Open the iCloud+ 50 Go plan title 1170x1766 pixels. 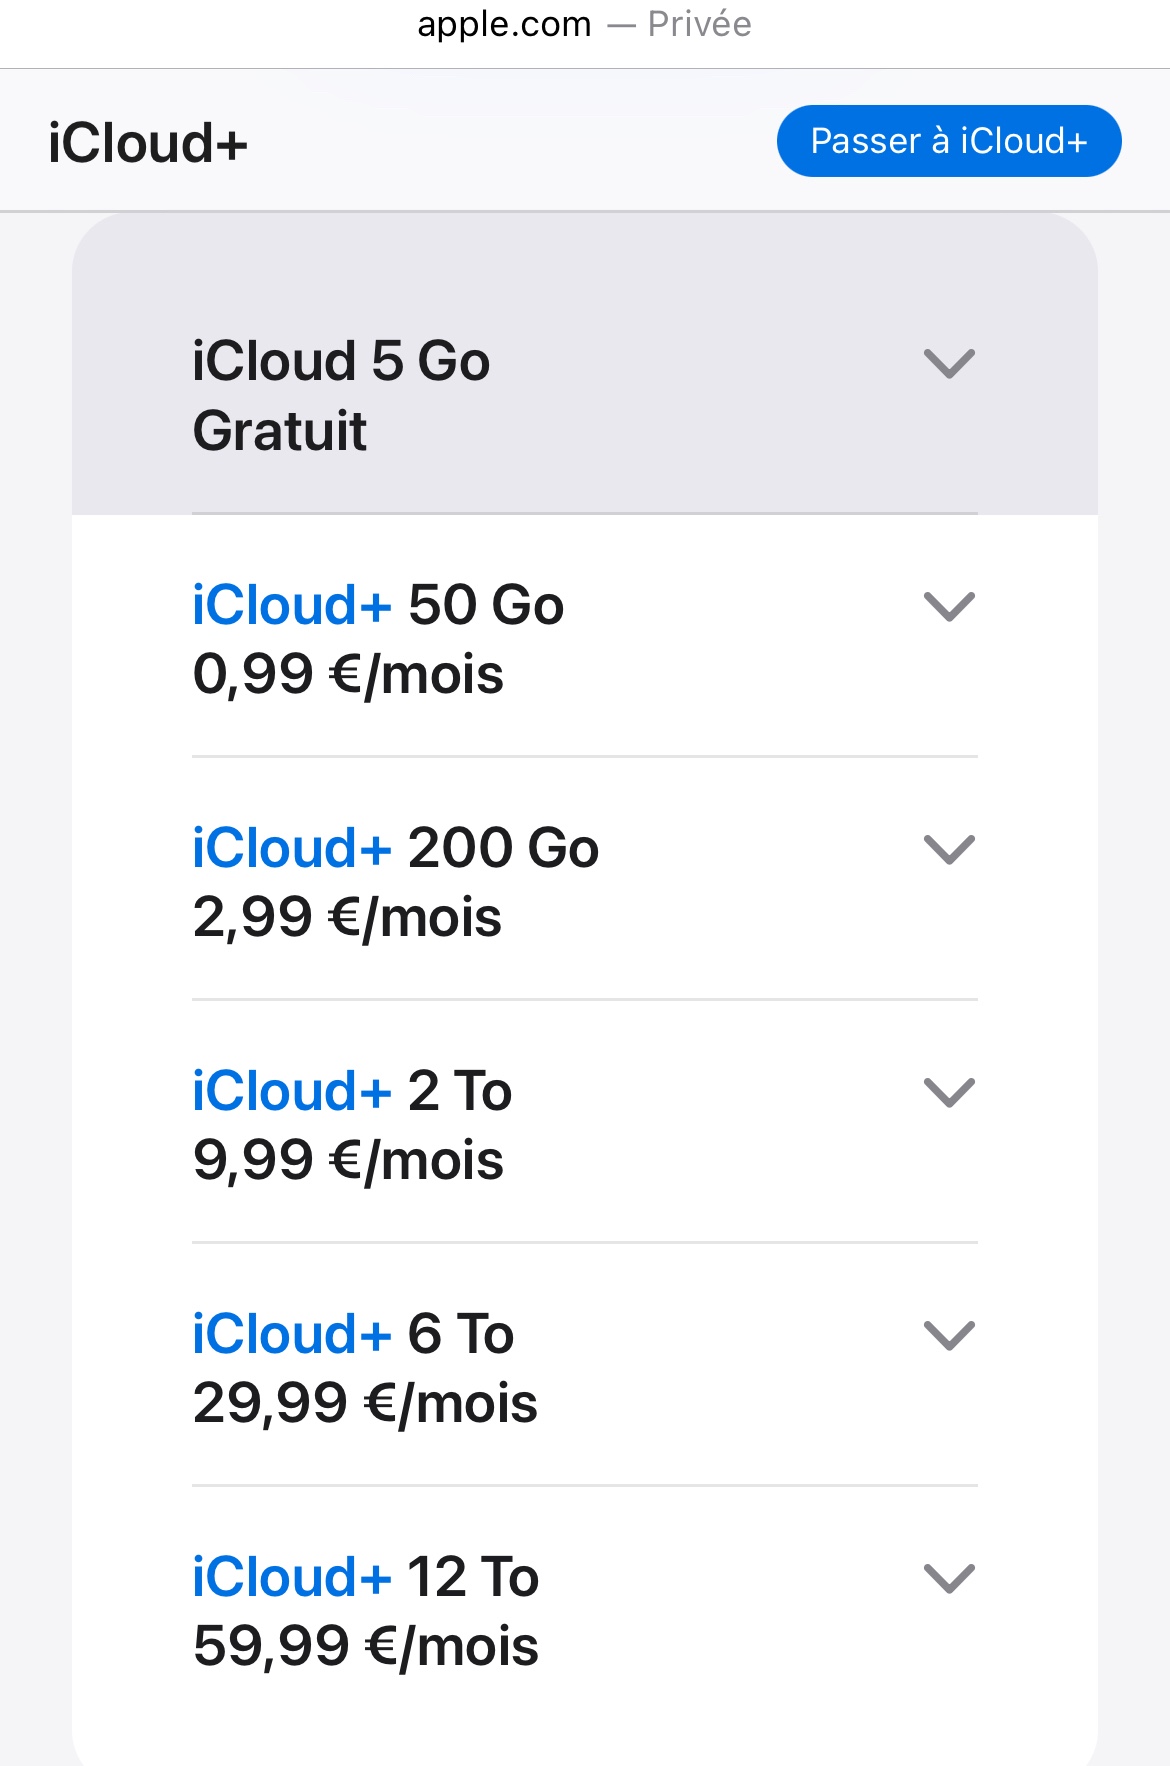(x=378, y=605)
